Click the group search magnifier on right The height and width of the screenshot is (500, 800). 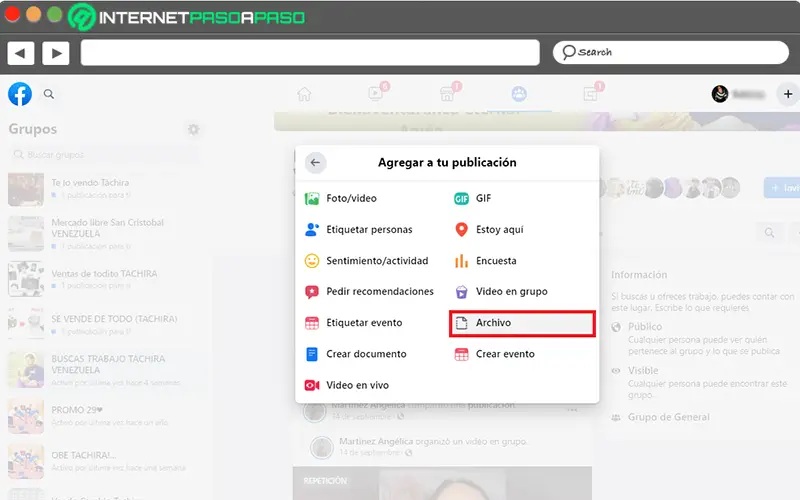pos(769,233)
